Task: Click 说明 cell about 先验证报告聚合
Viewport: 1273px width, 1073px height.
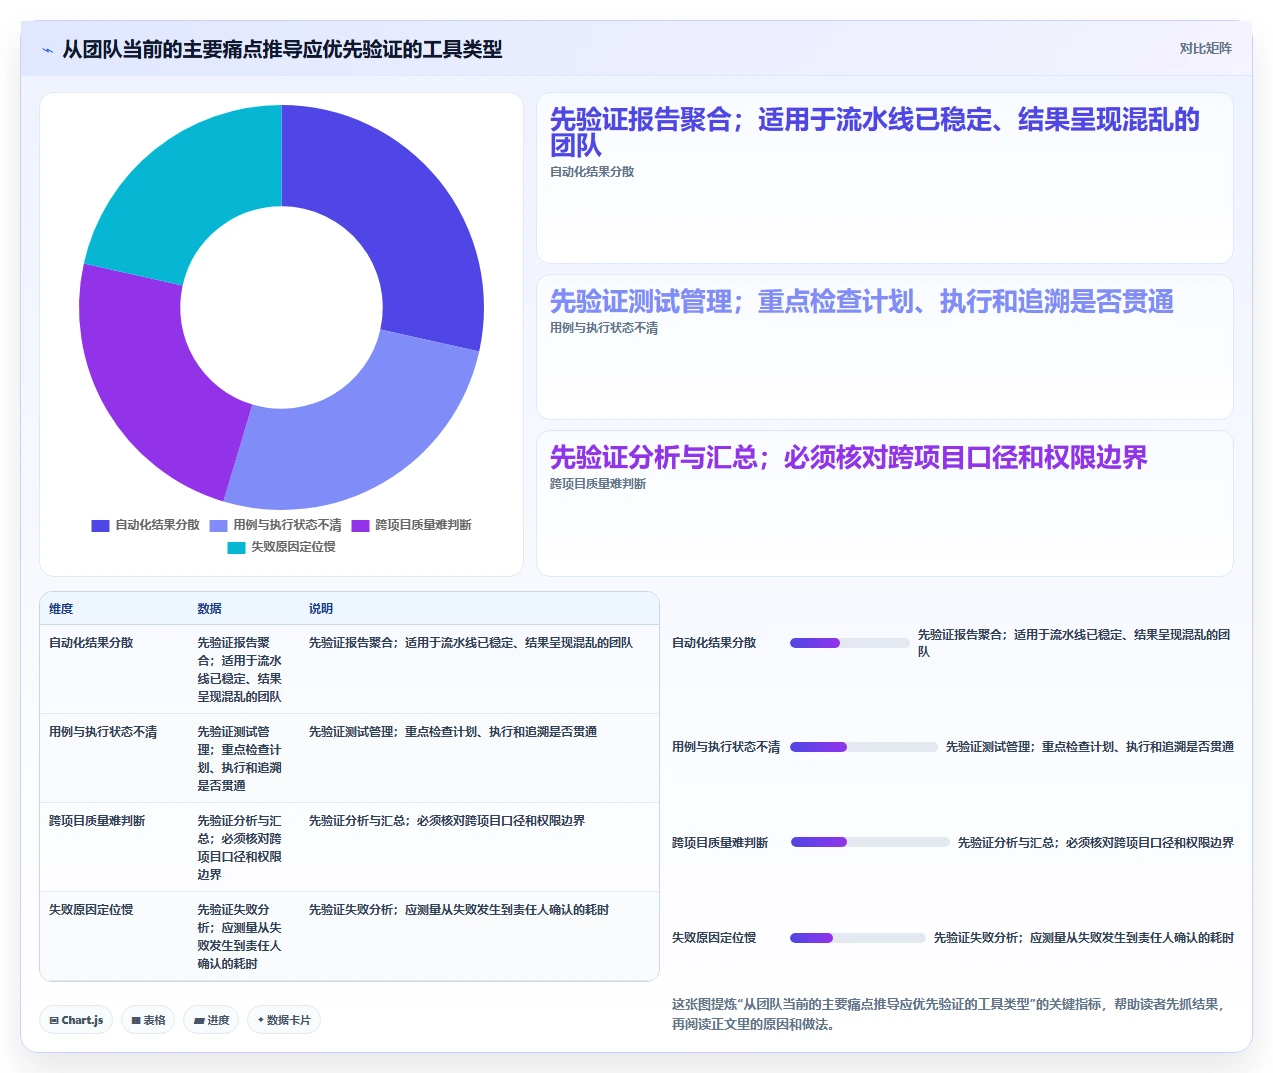Action: pyautogui.click(x=471, y=643)
